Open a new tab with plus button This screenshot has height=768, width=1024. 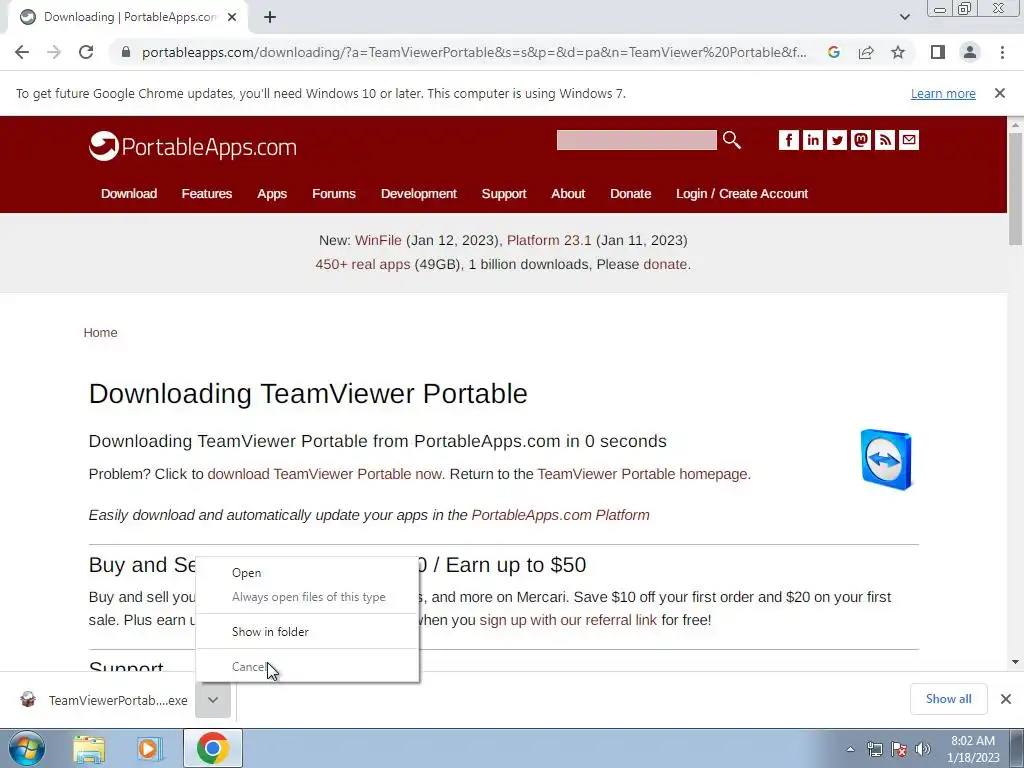270,17
